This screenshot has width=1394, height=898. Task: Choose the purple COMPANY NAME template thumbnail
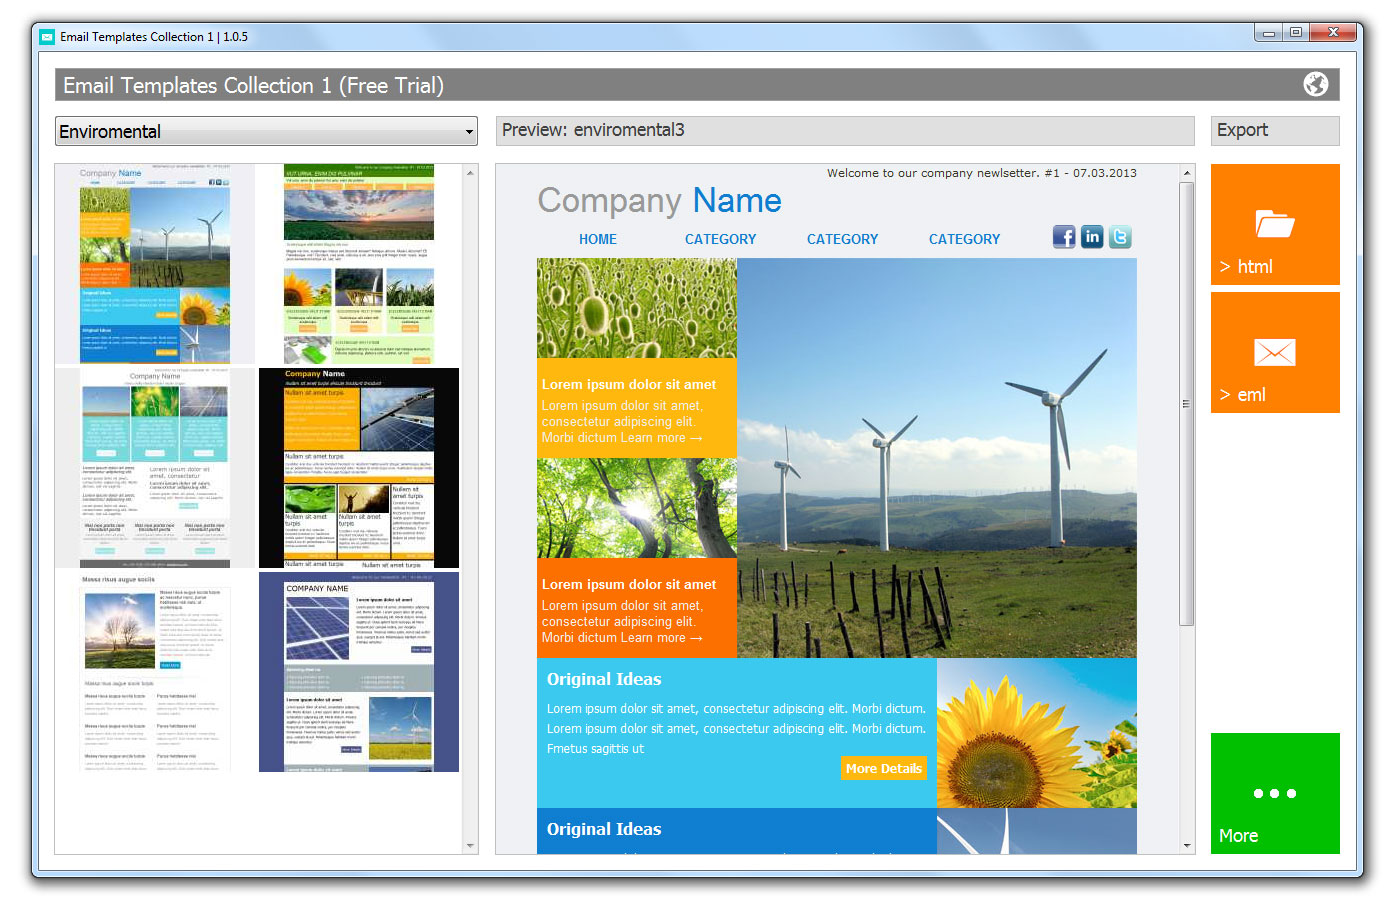(x=358, y=672)
